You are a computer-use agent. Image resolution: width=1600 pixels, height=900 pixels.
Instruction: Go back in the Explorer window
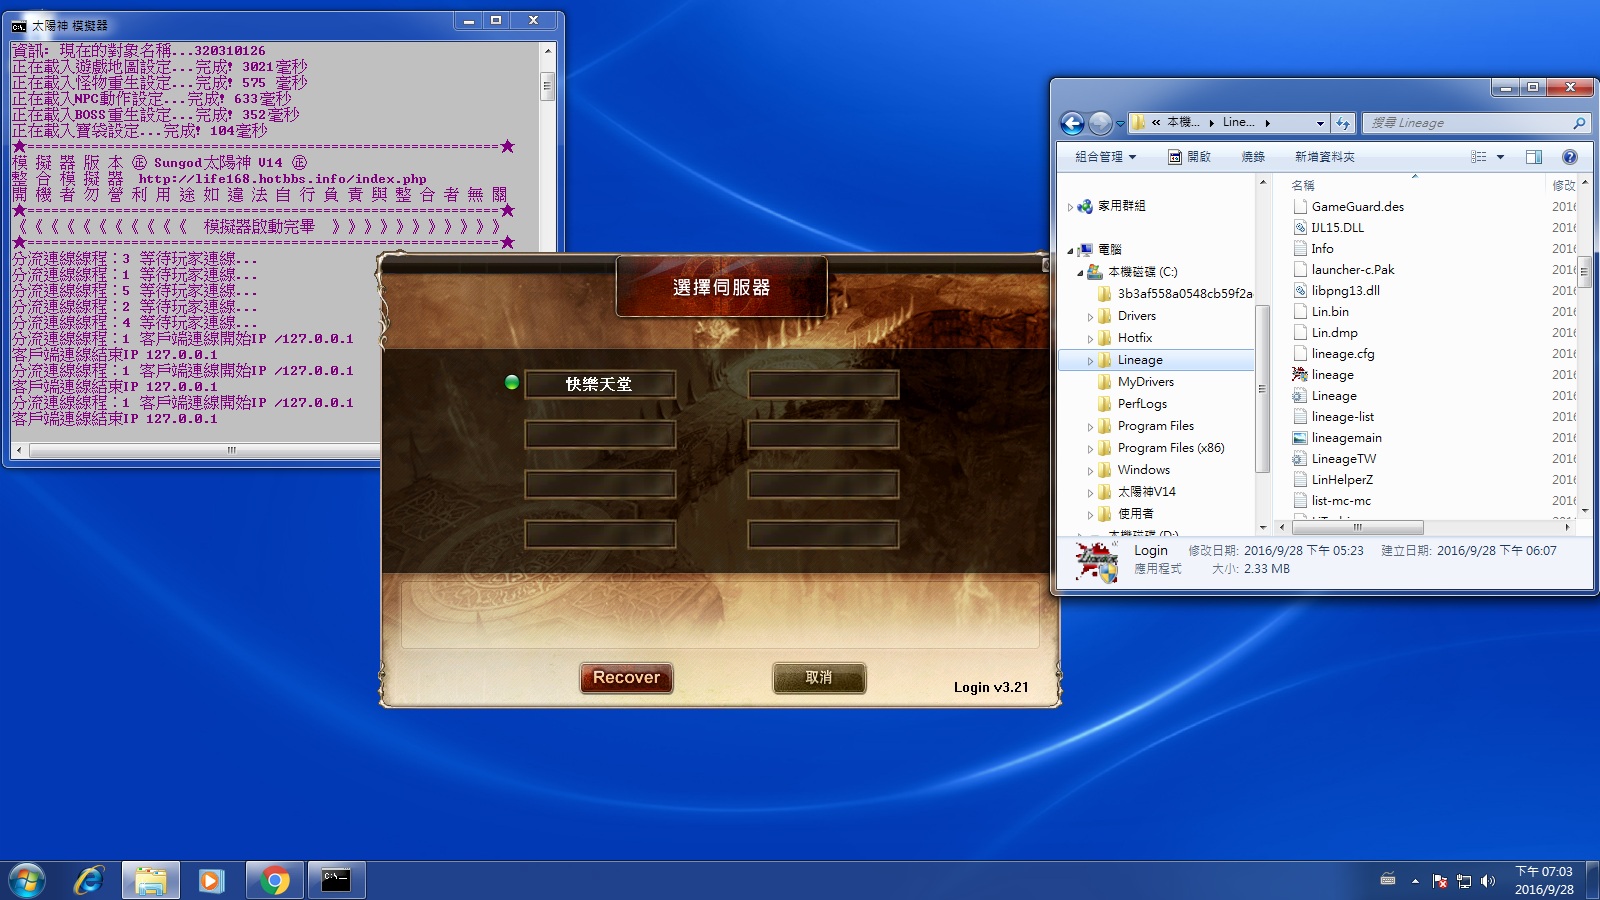(x=1072, y=123)
